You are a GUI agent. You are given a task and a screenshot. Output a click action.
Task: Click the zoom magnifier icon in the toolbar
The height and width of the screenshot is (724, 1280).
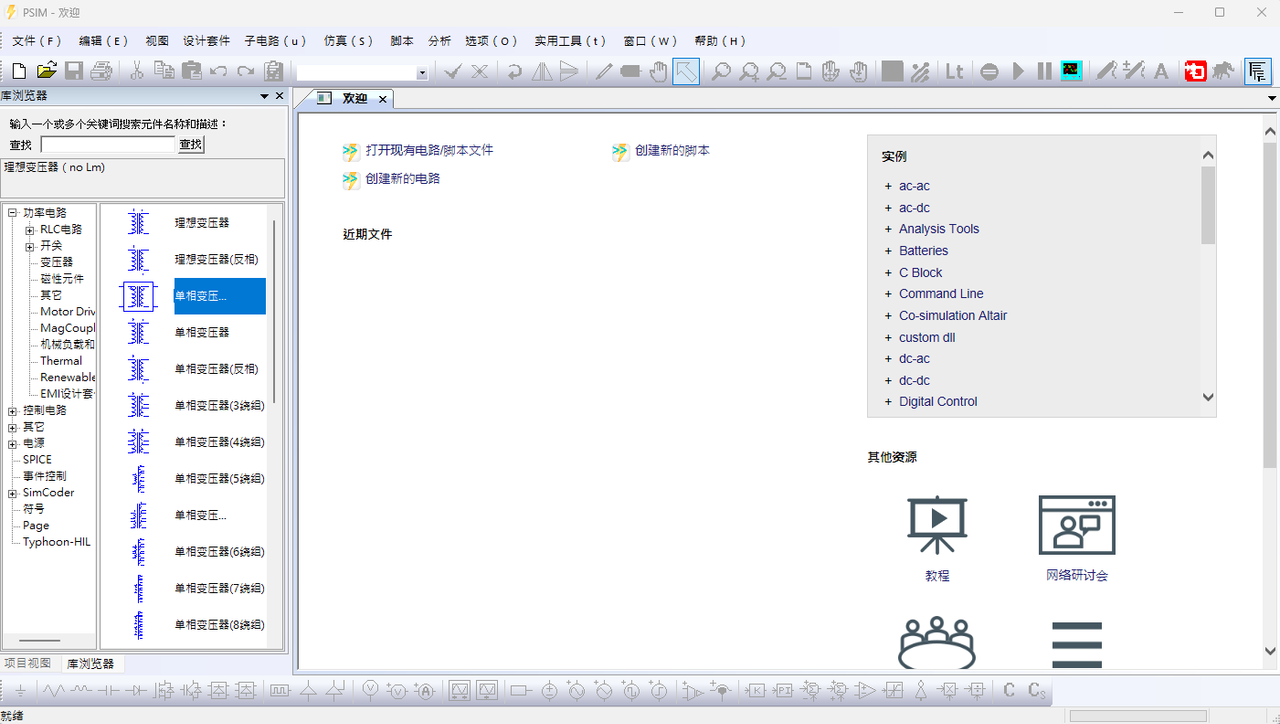721,71
